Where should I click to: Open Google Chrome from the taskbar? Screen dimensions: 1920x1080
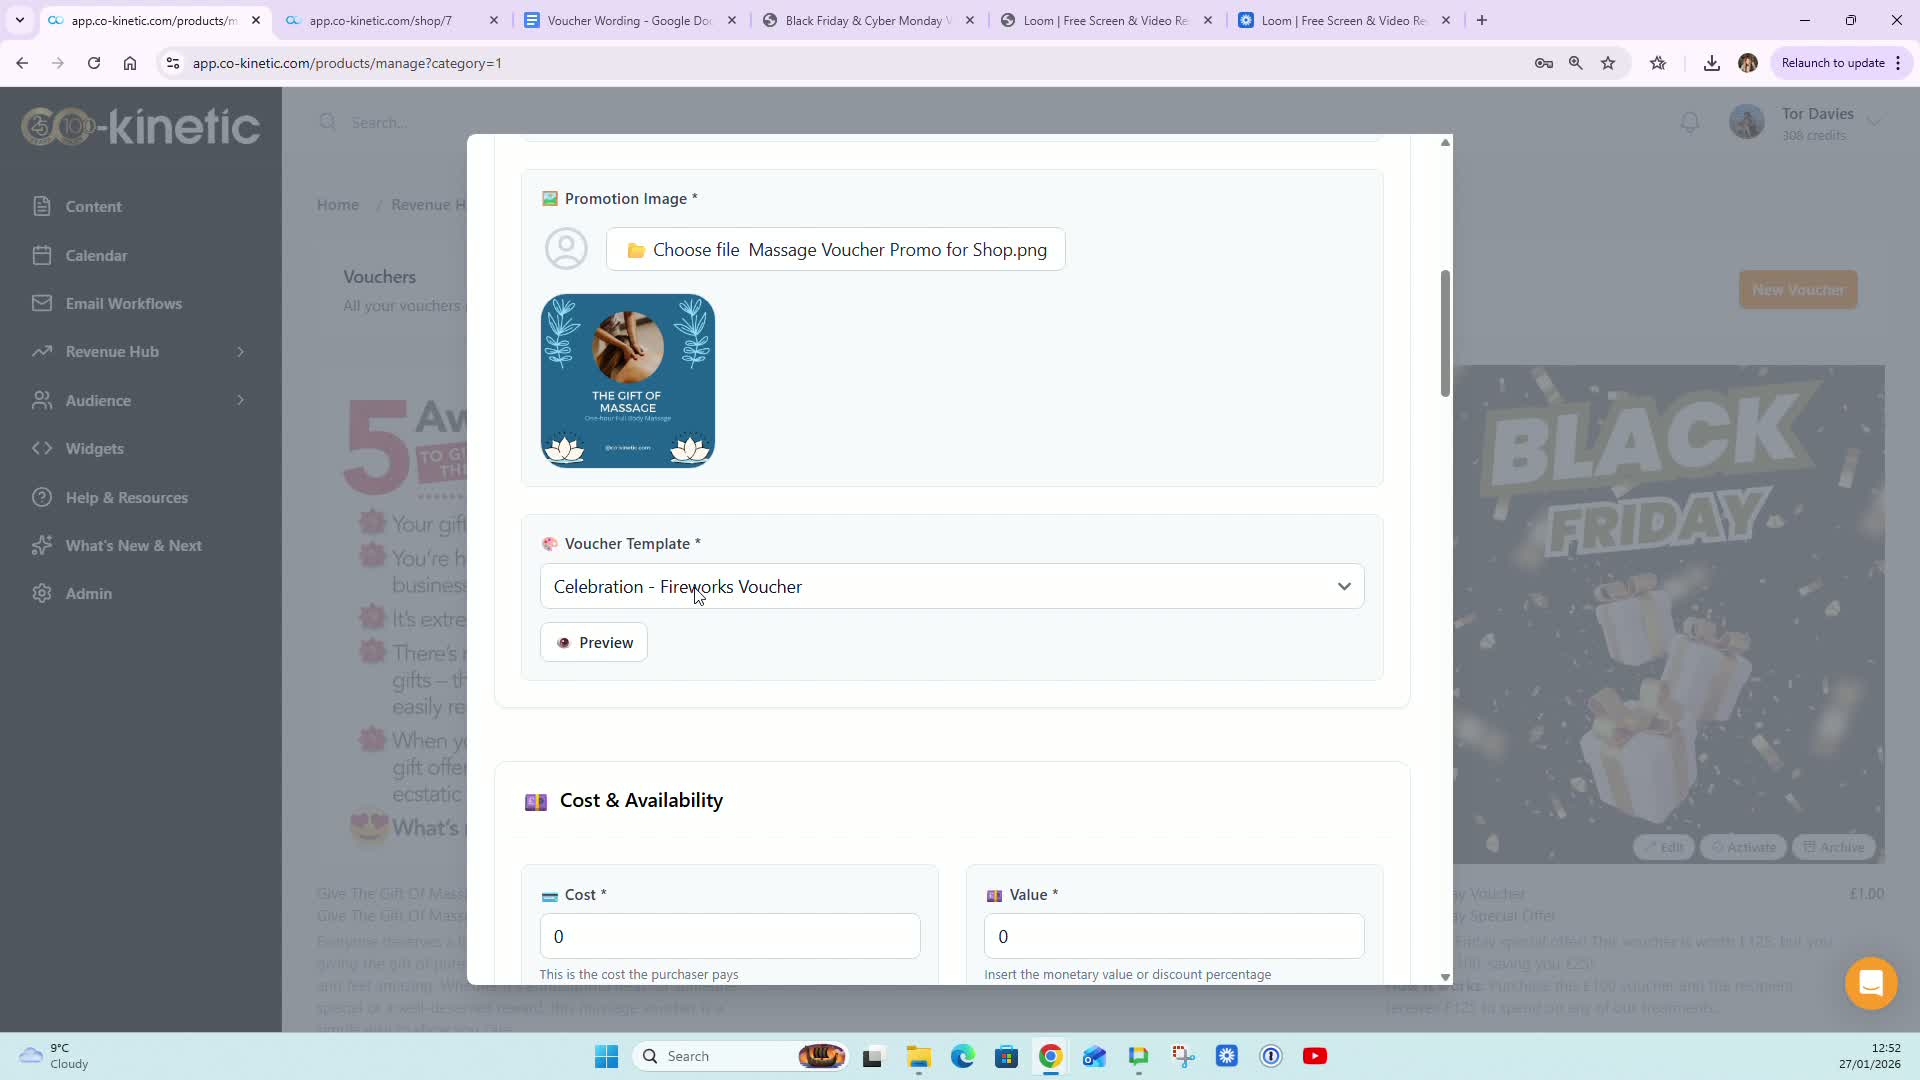1050,1057
